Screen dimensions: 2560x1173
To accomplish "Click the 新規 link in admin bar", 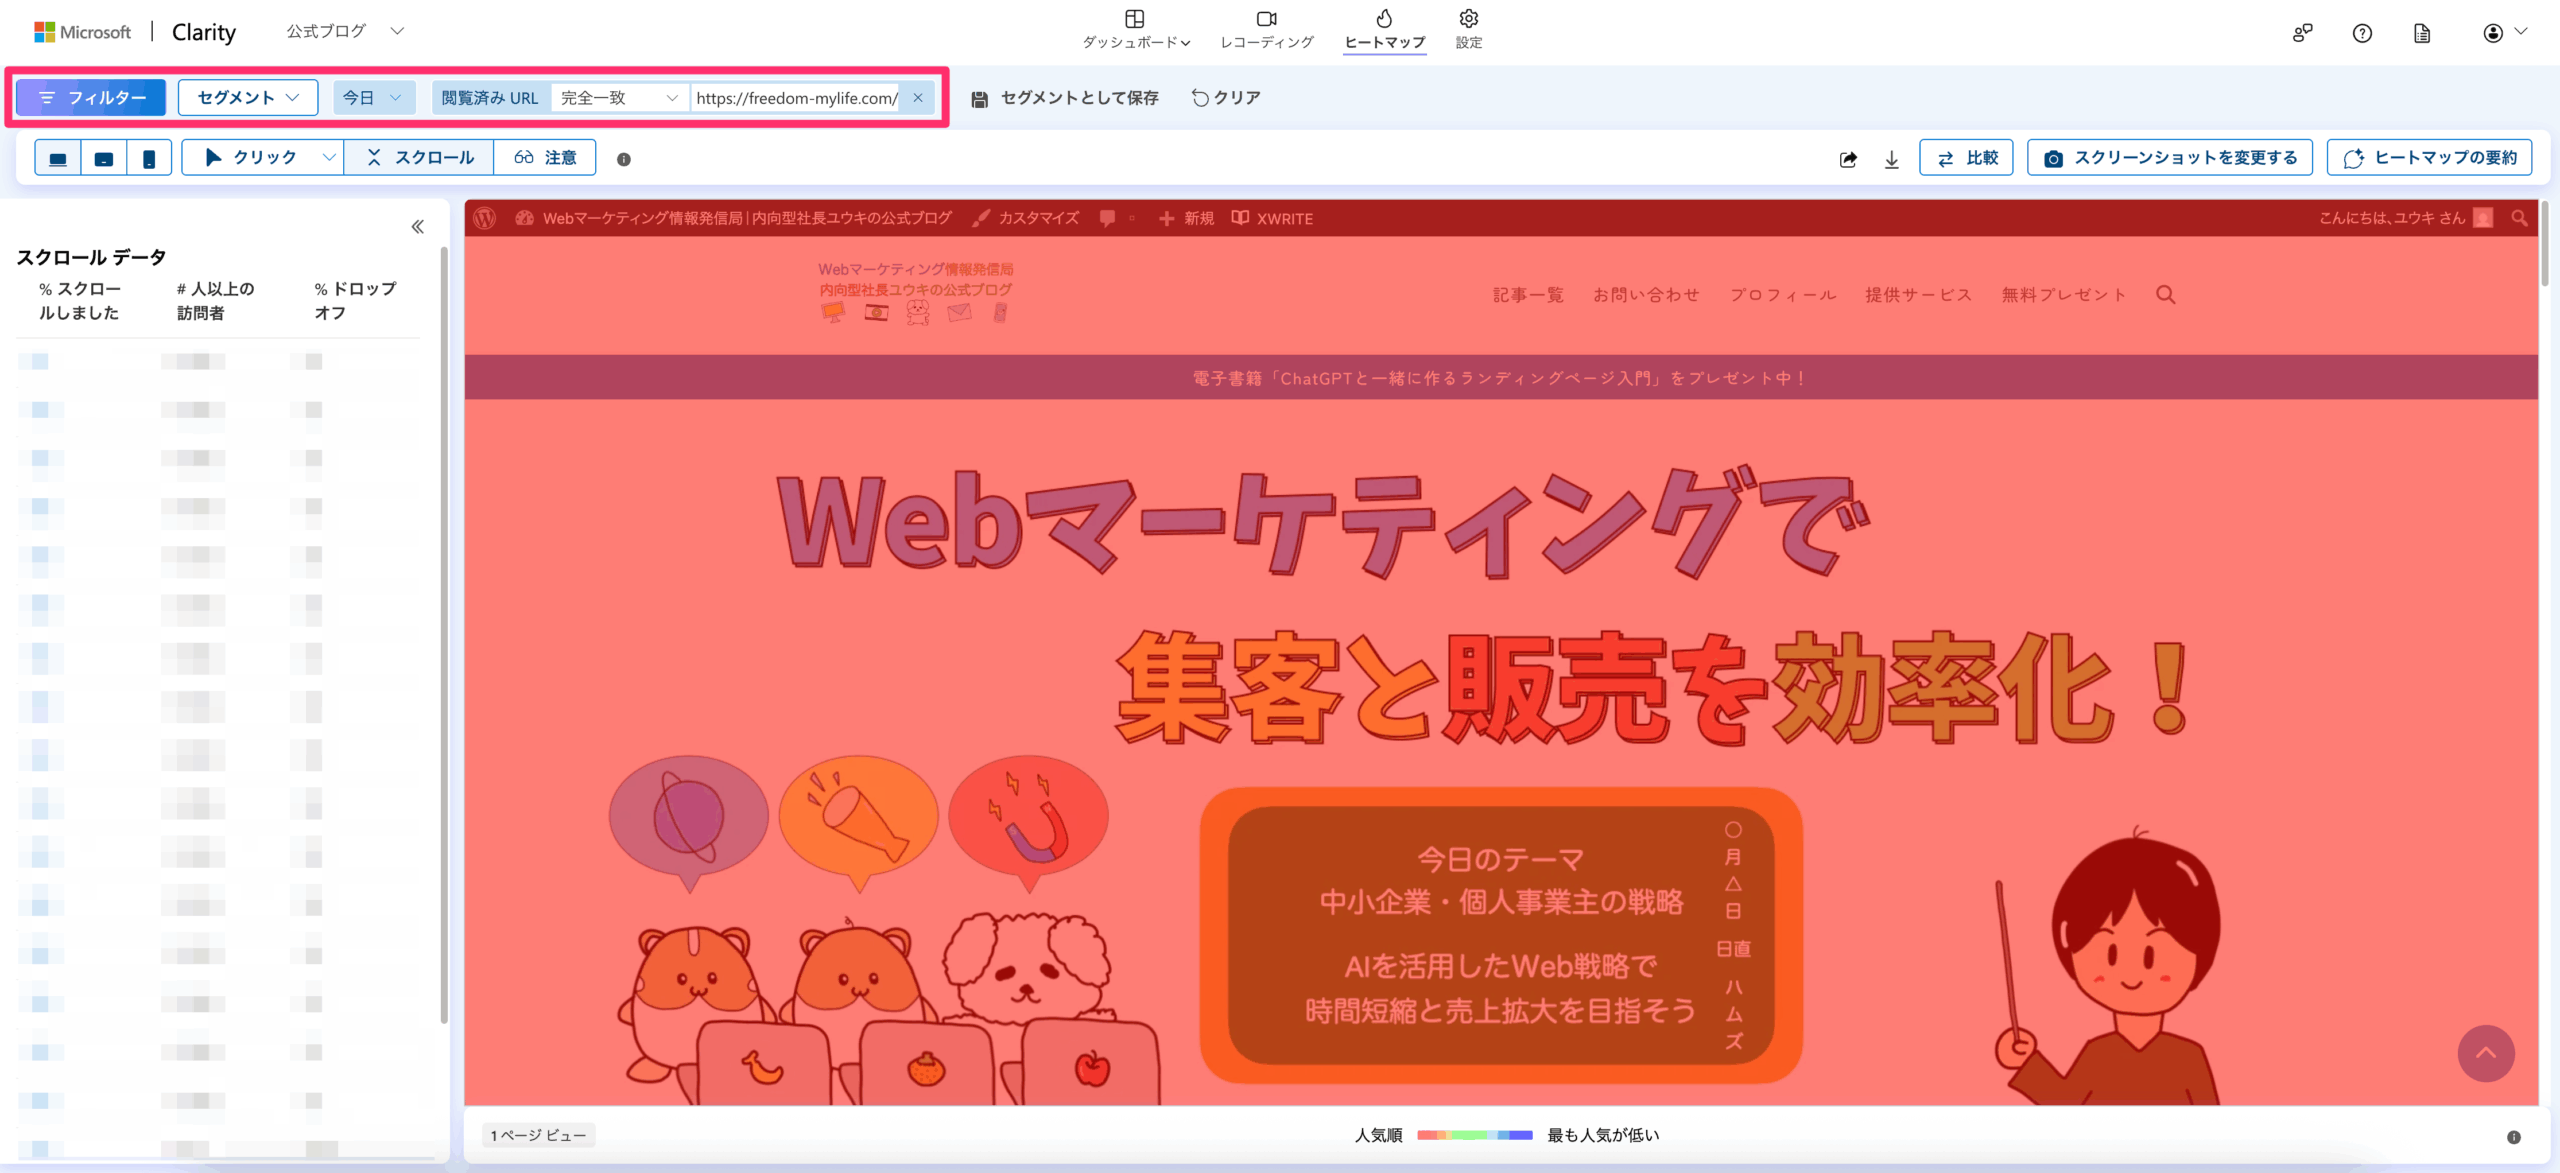I will point(1186,218).
